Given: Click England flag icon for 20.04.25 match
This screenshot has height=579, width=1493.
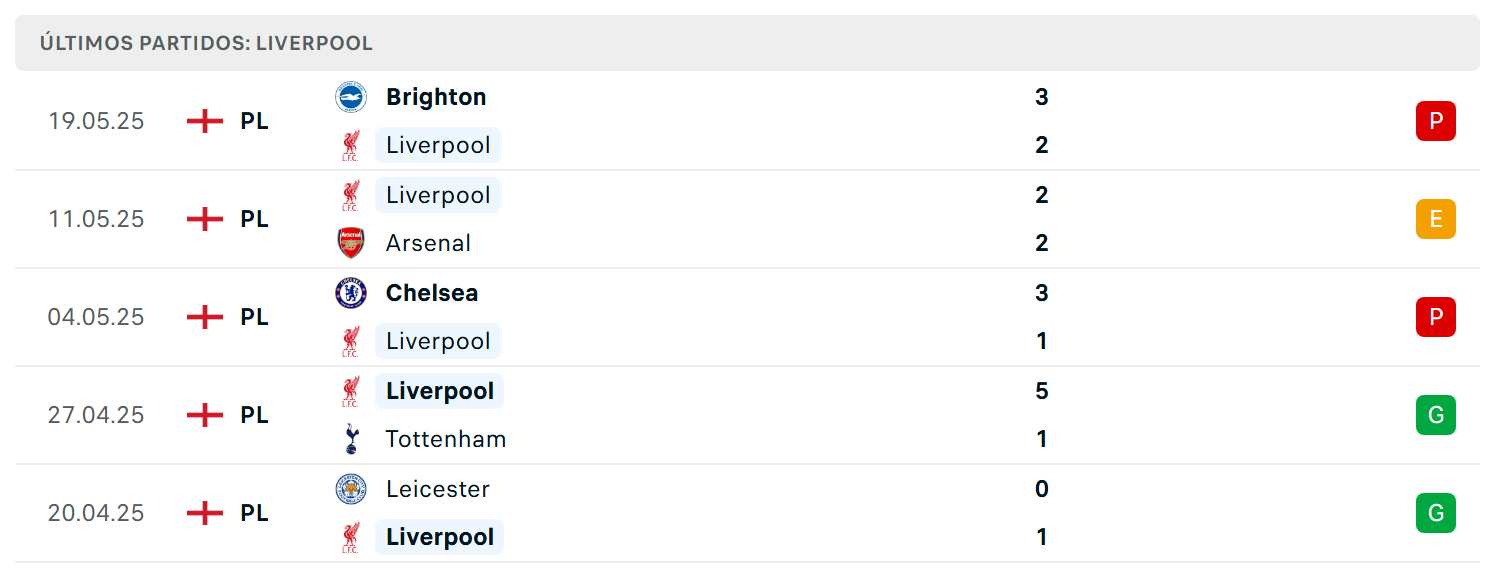Looking at the screenshot, I should point(205,513).
